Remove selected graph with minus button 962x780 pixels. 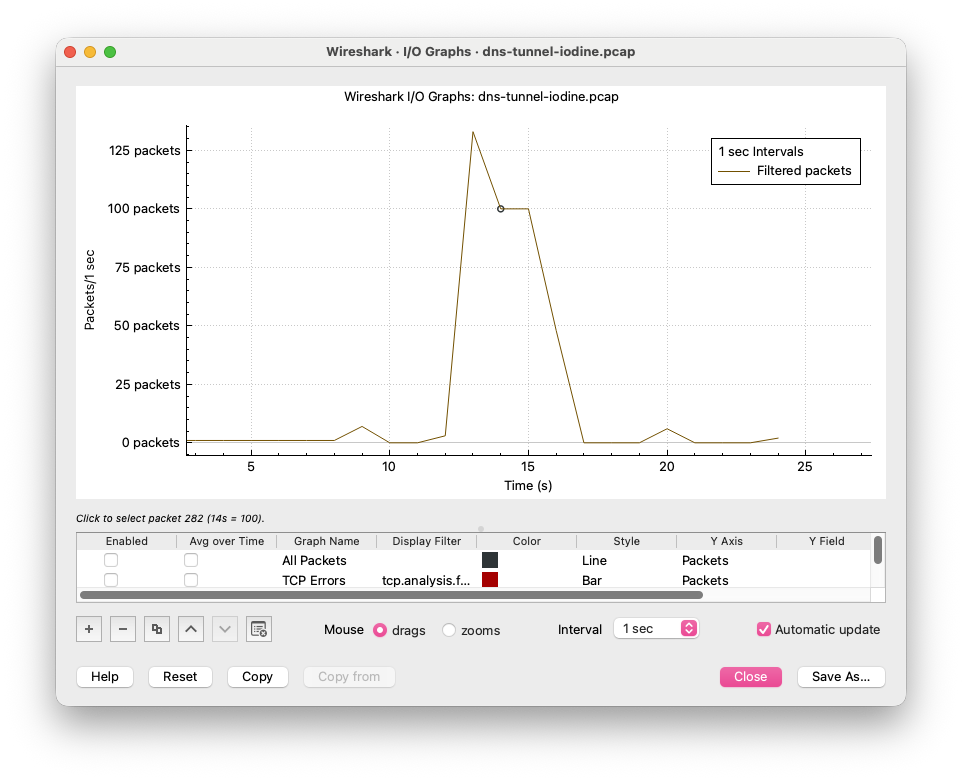[x=123, y=629]
